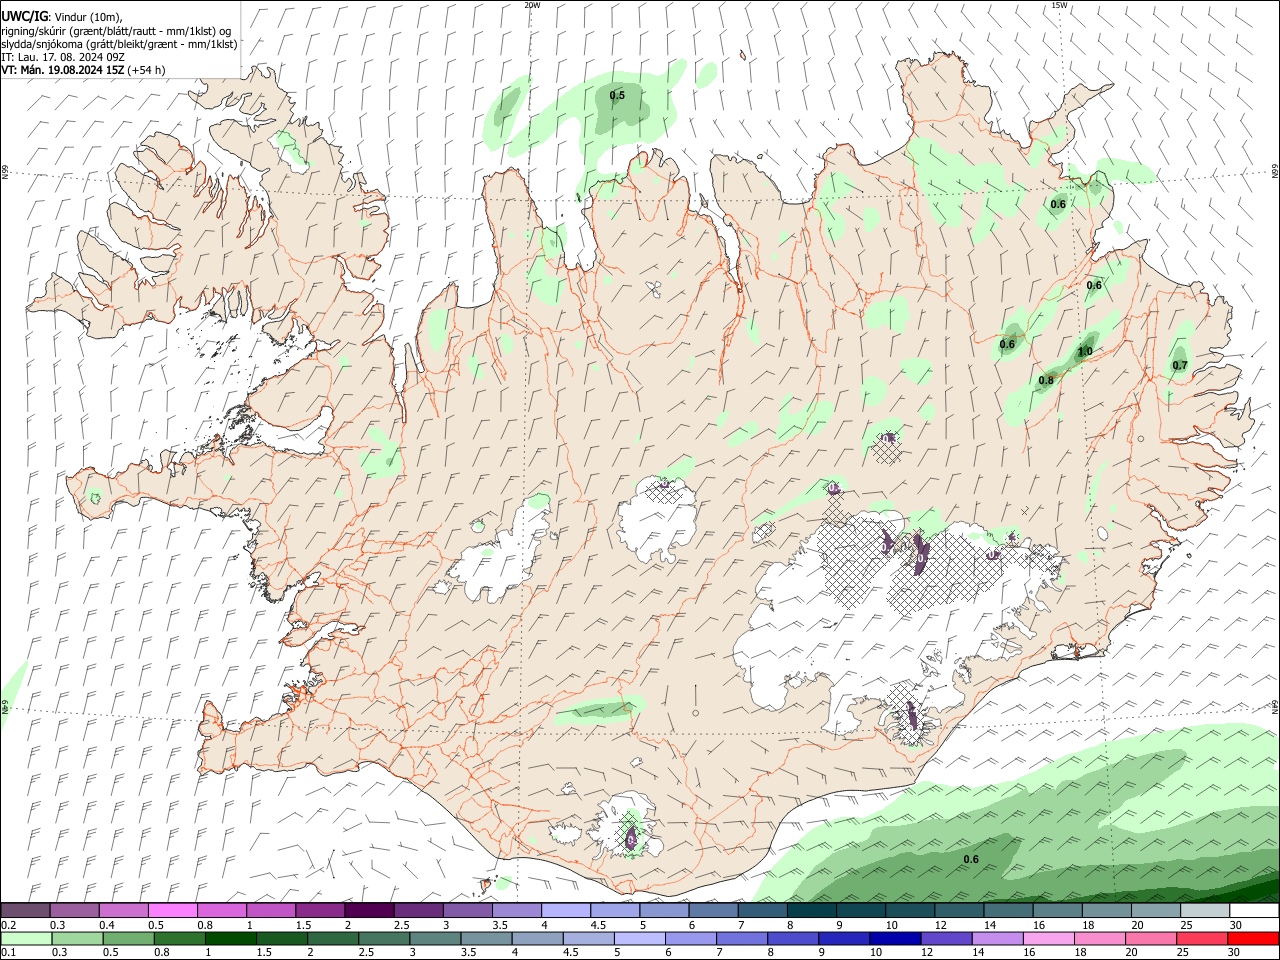Screen dimensions: 1280x960
Task: Select the deep navy blue 10 swatch in lower legend
Action: (895, 938)
